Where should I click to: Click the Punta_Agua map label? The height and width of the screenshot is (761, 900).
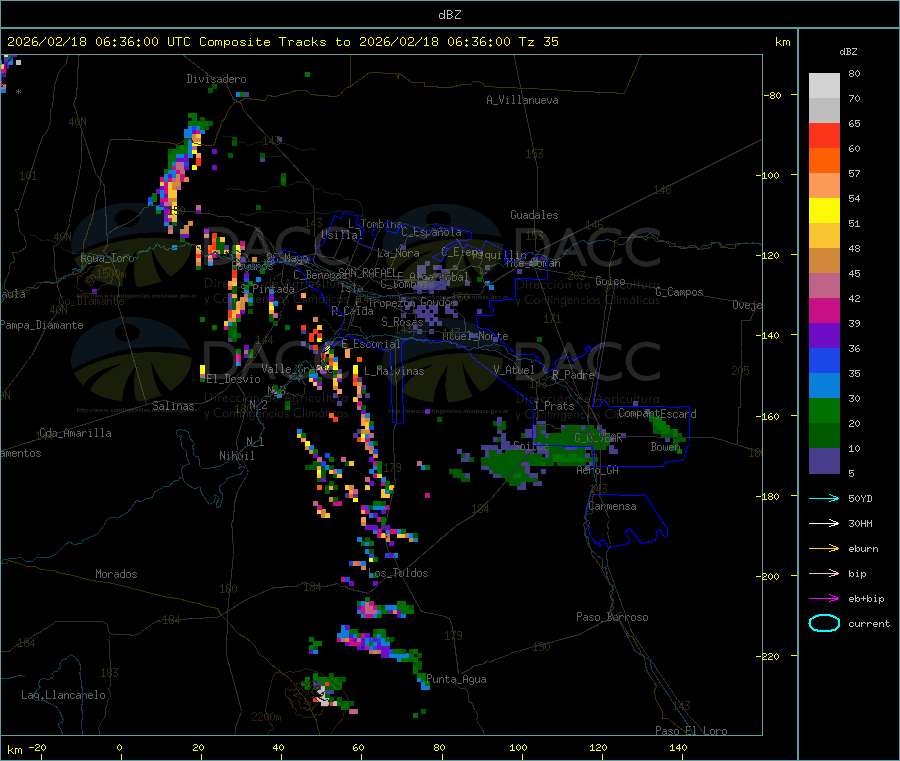[456, 679]
